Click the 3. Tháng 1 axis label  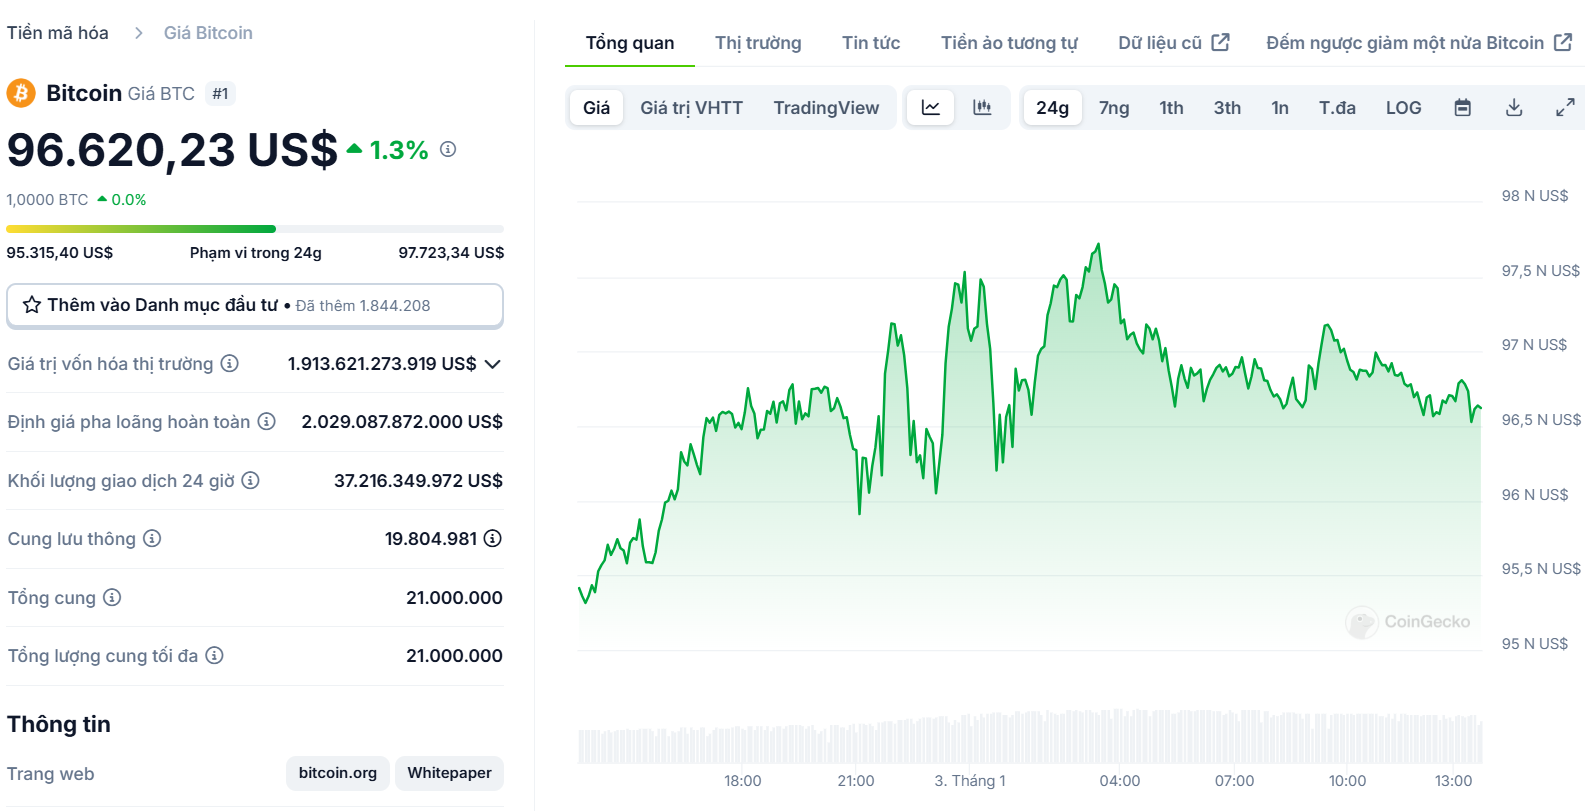(970, 781)
